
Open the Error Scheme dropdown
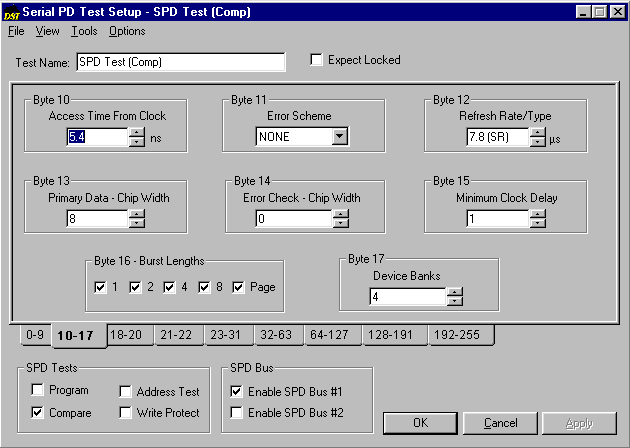(339, 137)
